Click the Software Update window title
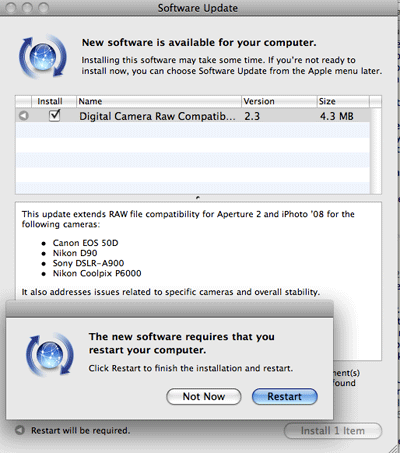The image size is (400, 453). 198,8
